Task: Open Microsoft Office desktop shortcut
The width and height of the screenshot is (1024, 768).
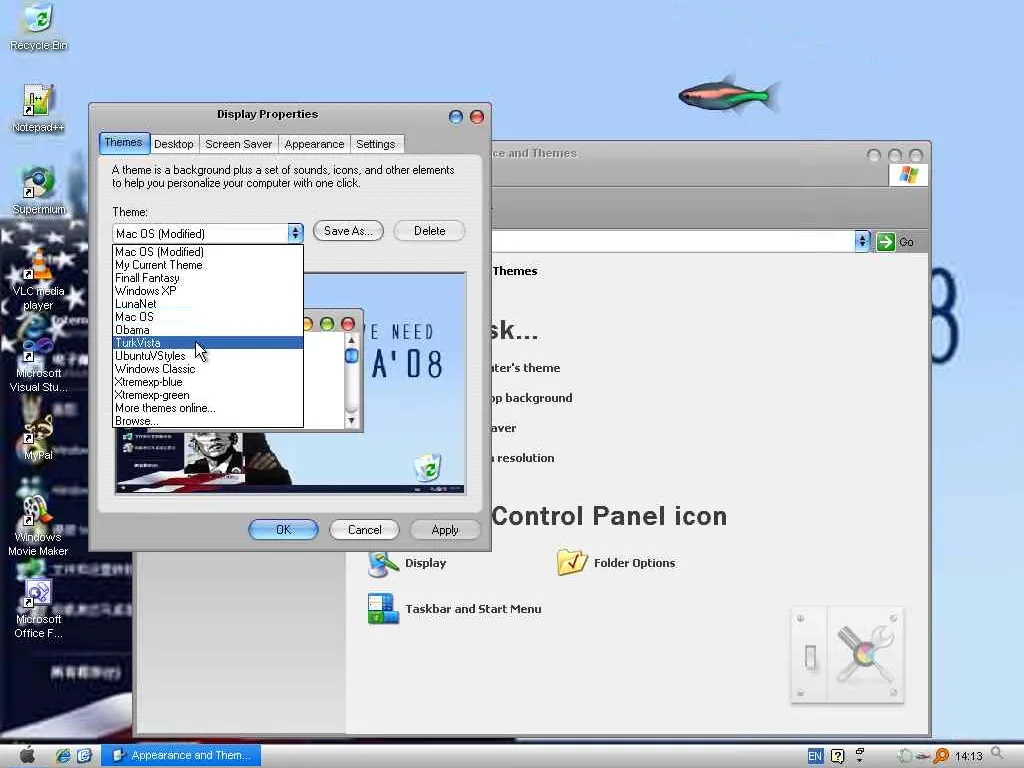Action: coord(38,609)
